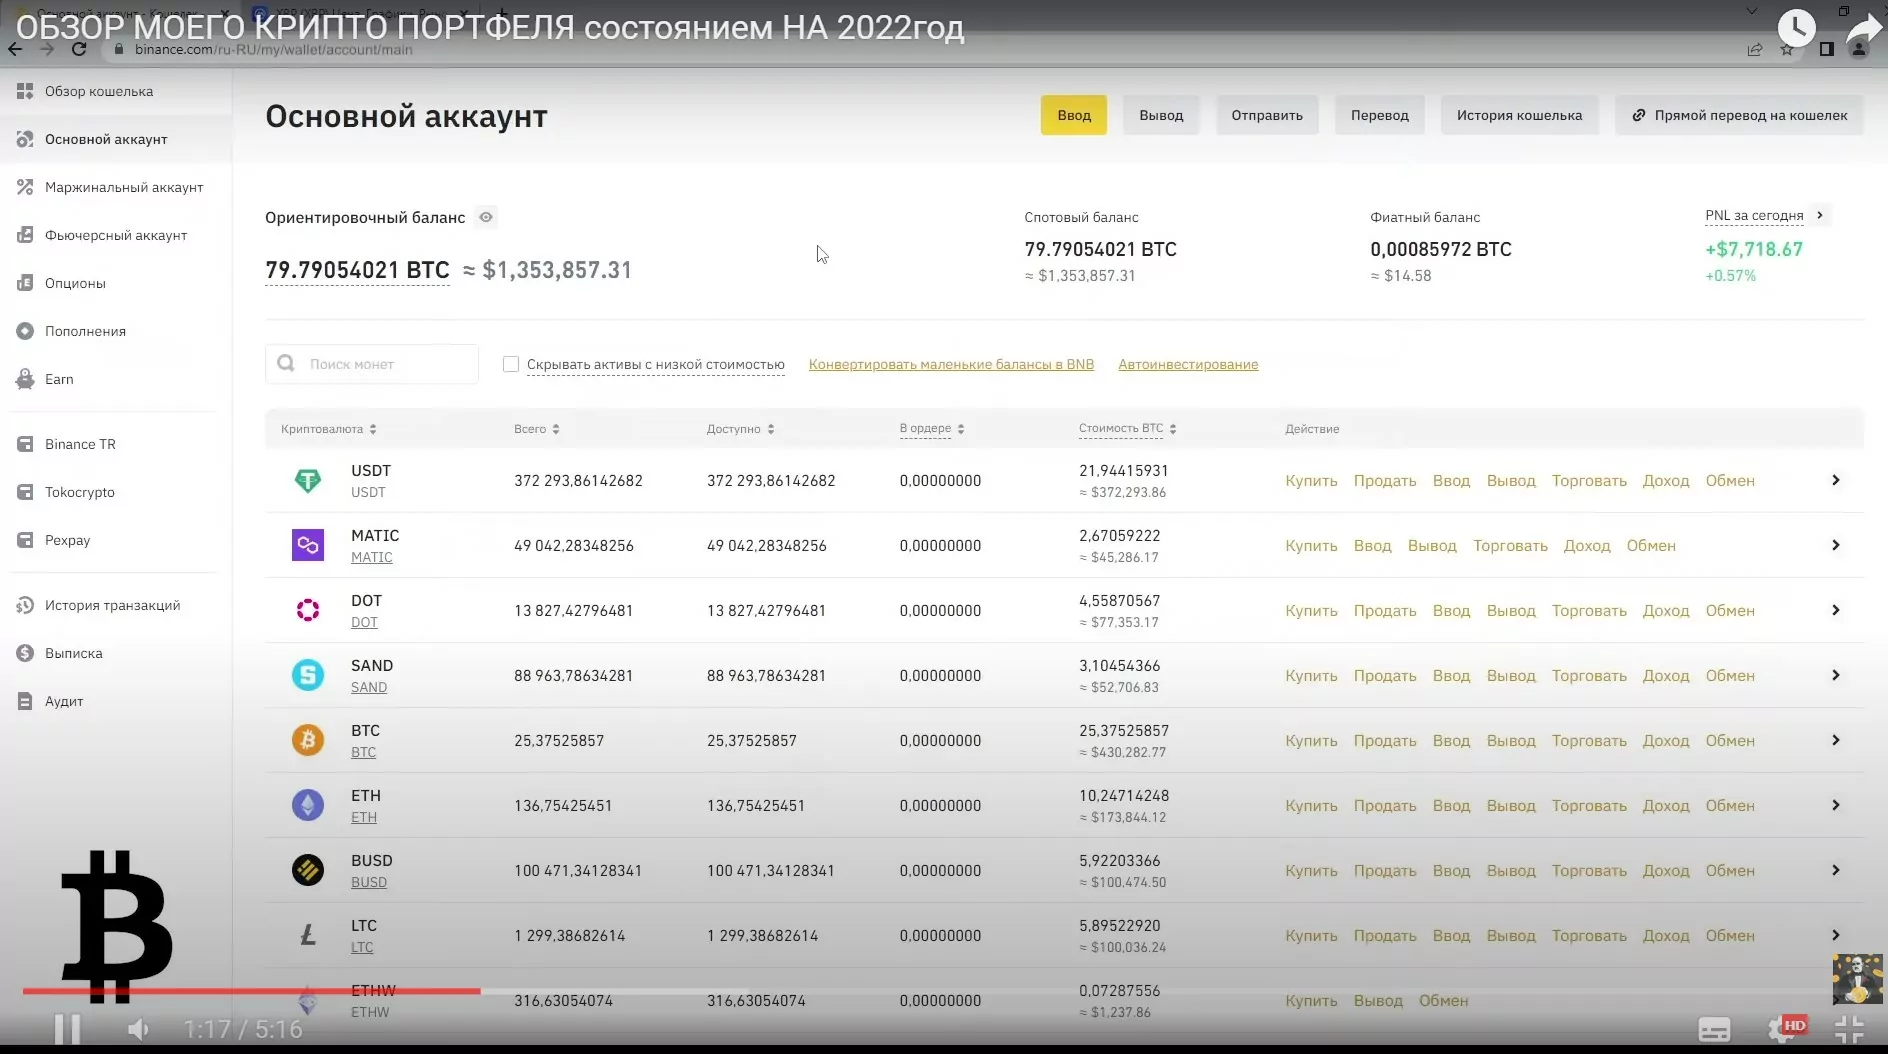The height and width of the screenshot is (1054, 1888).
Task: Open Маржинальный аккаунт sidebar icon
Action: [x=25, y=187]
